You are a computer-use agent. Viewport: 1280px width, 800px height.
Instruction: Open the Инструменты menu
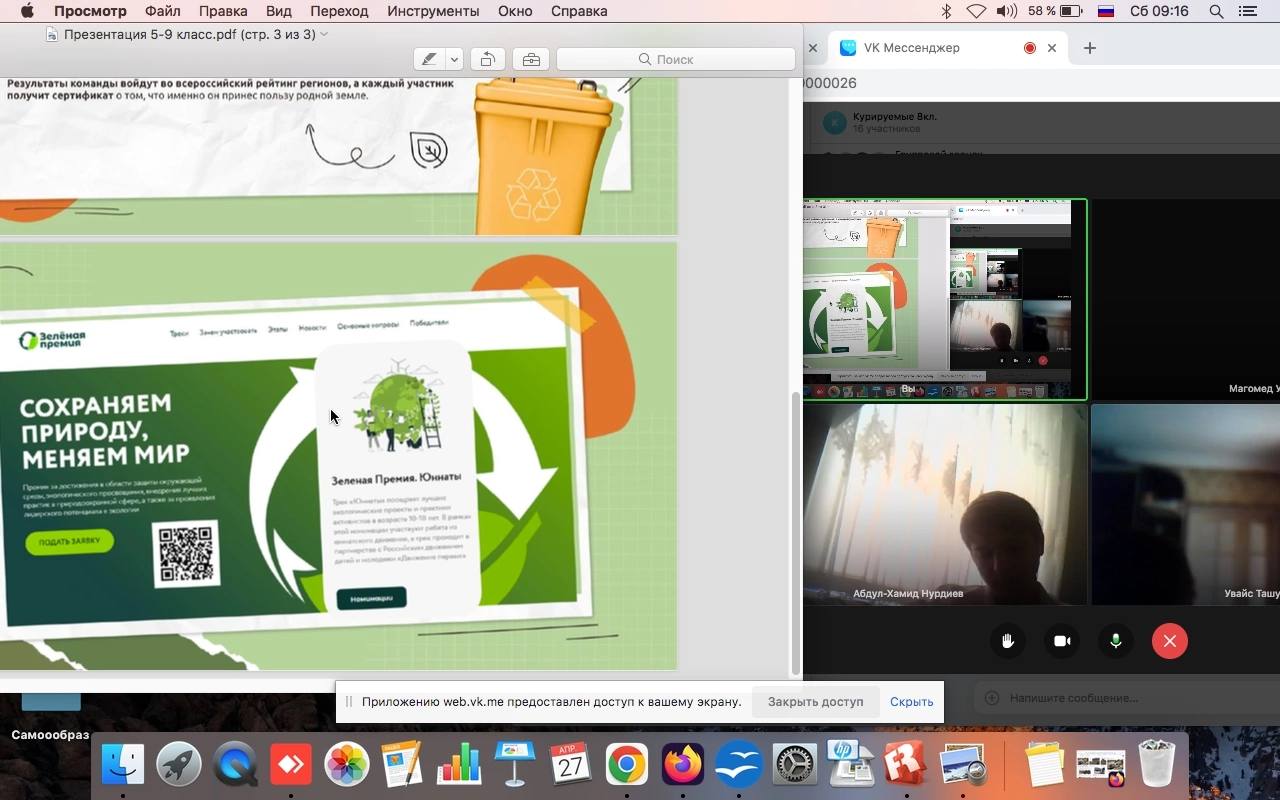433,11
